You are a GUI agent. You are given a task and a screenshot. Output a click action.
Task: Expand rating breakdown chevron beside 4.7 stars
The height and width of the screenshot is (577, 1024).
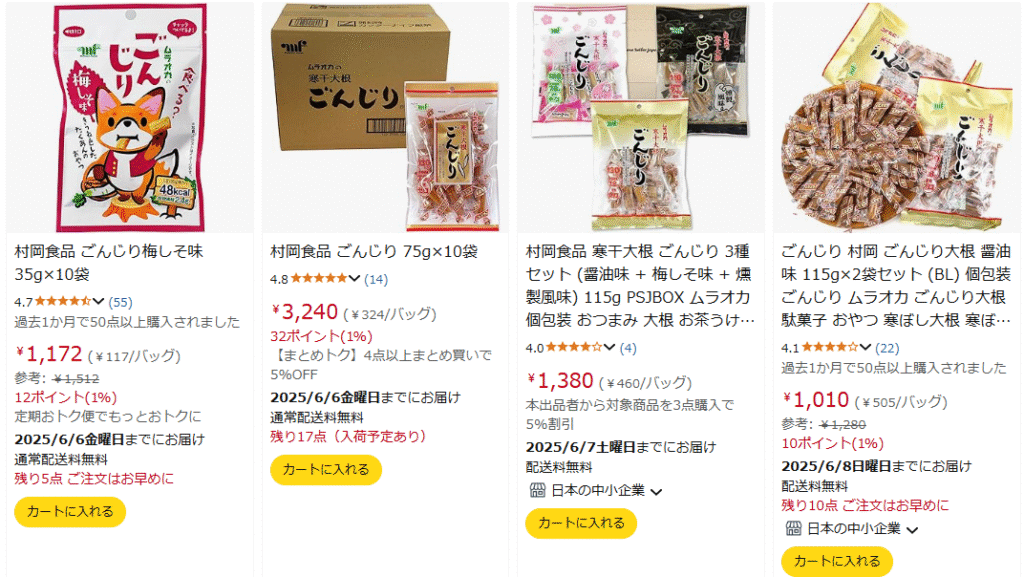tap(99, 302)
